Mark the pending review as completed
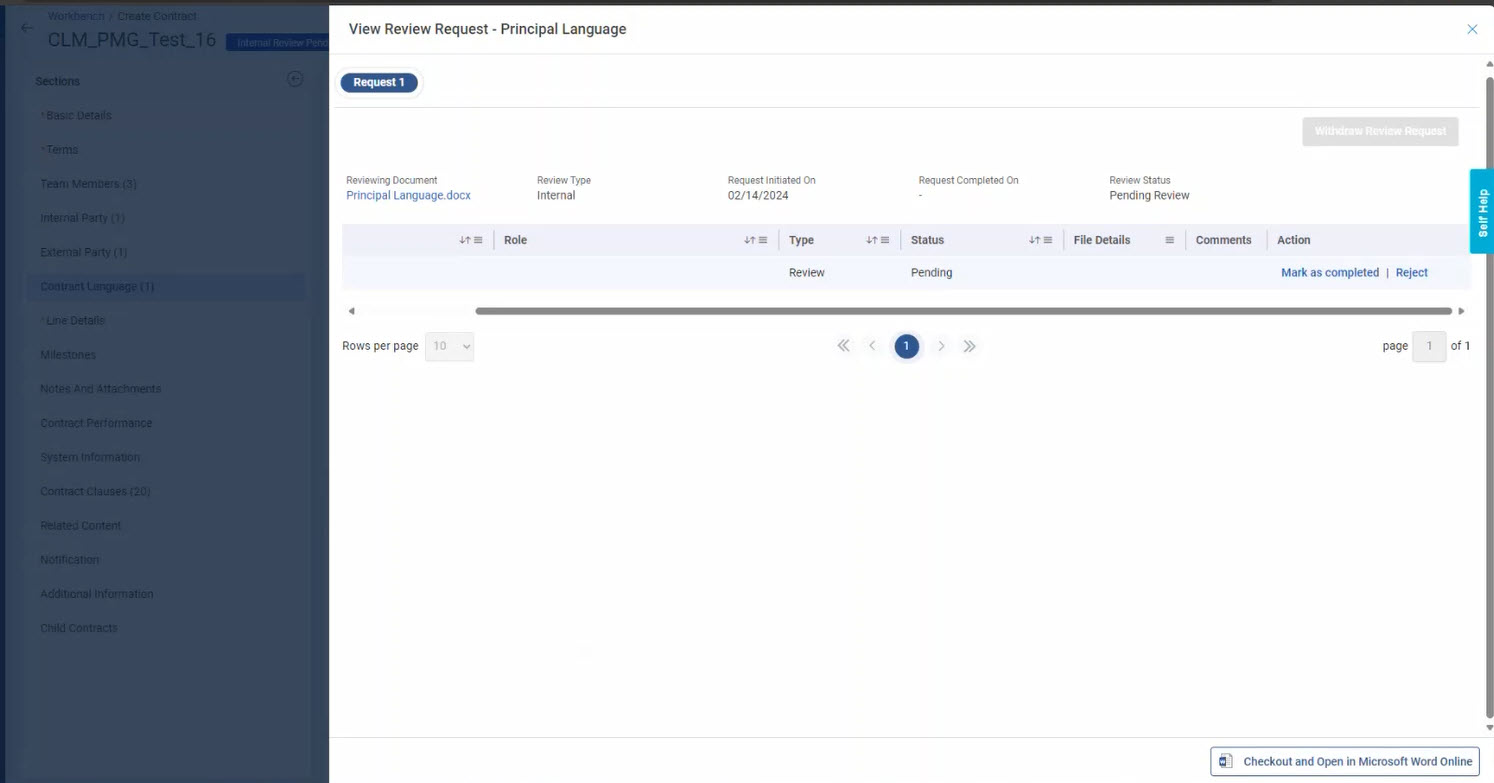 point(1329,272)
